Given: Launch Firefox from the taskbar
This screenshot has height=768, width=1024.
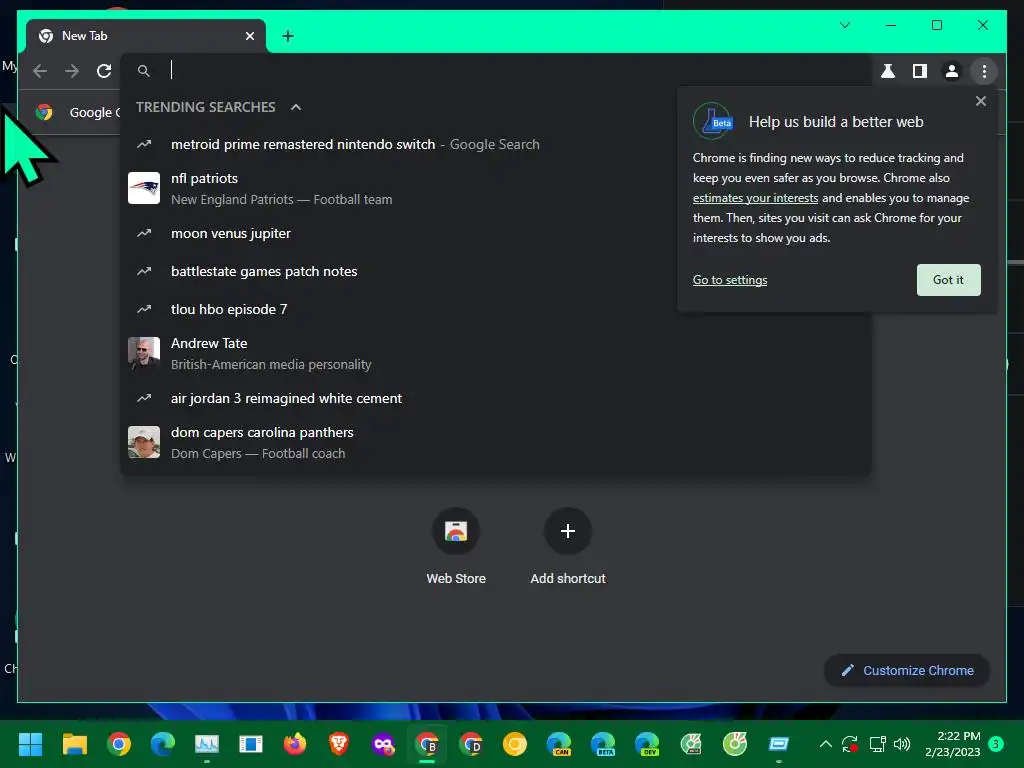Looking at the screenshot, I should pyautogui.click(x=295, y=744).
